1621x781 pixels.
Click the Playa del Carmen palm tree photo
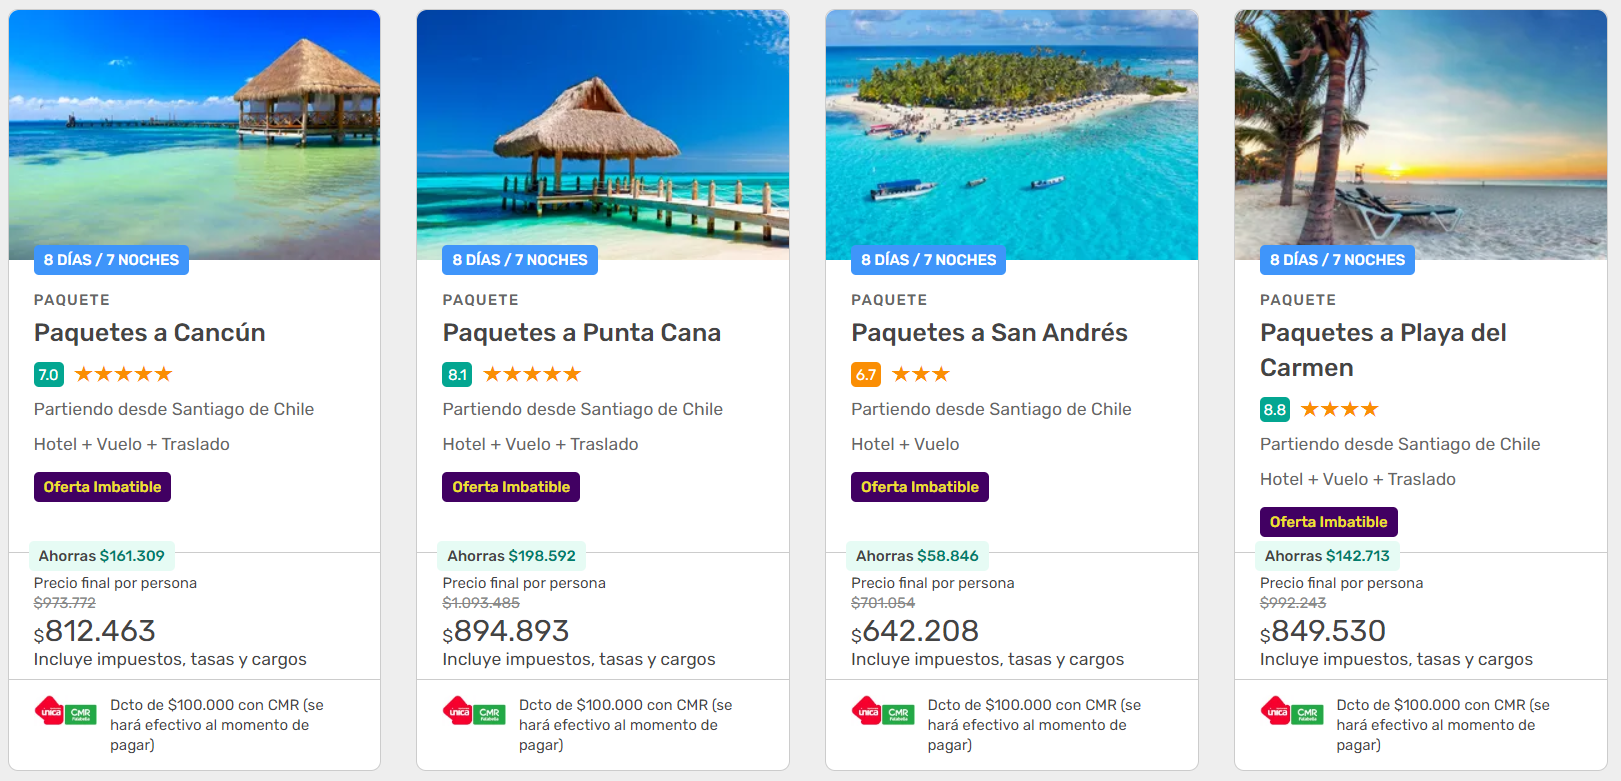(x=1421, y=130)
